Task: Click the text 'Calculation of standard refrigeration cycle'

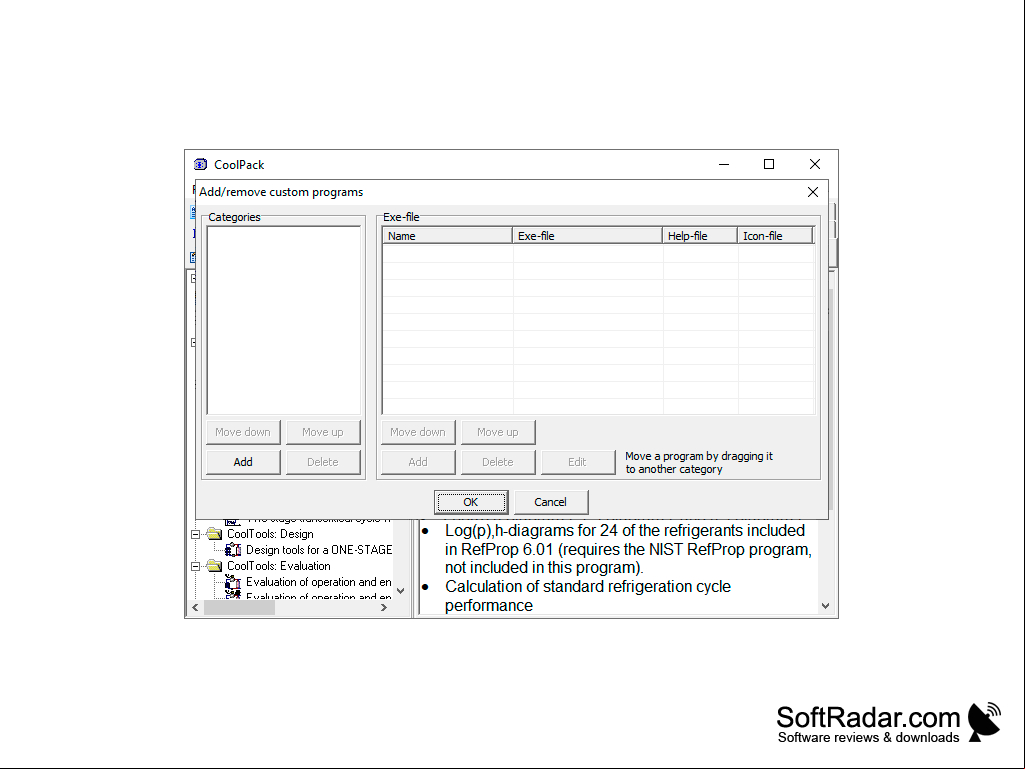Action: click(x=588, y=587)
